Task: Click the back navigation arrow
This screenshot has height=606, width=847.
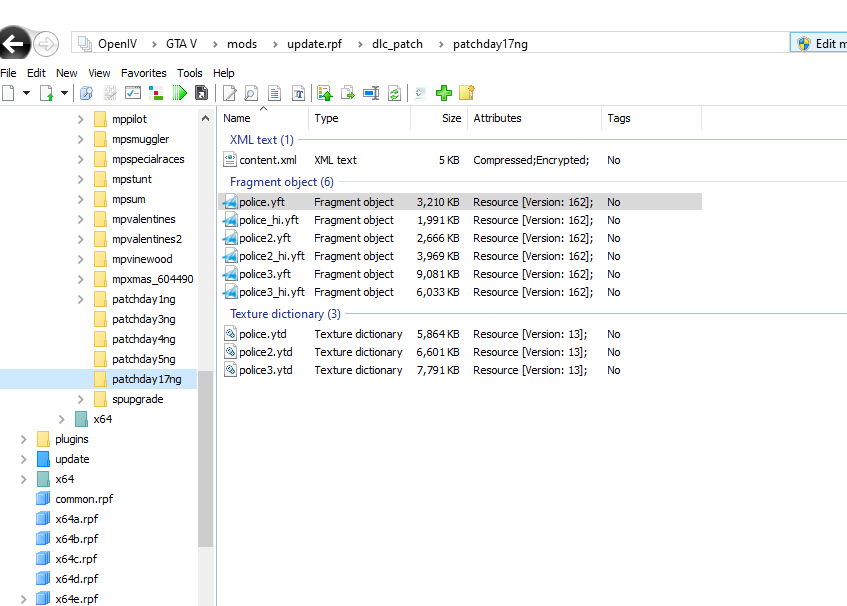Action: (x=14, y=44)
